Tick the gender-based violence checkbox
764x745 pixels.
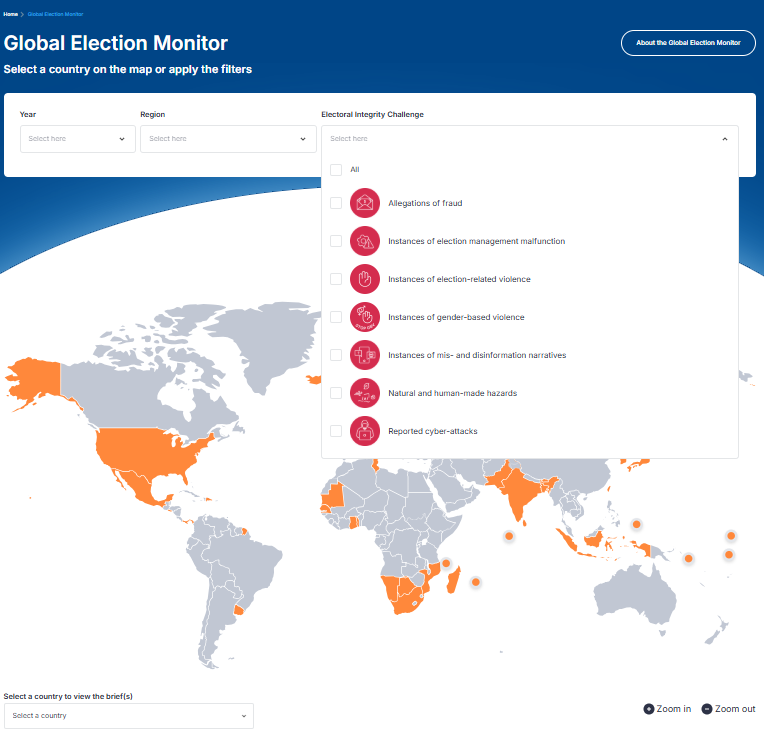pos(336,317)
